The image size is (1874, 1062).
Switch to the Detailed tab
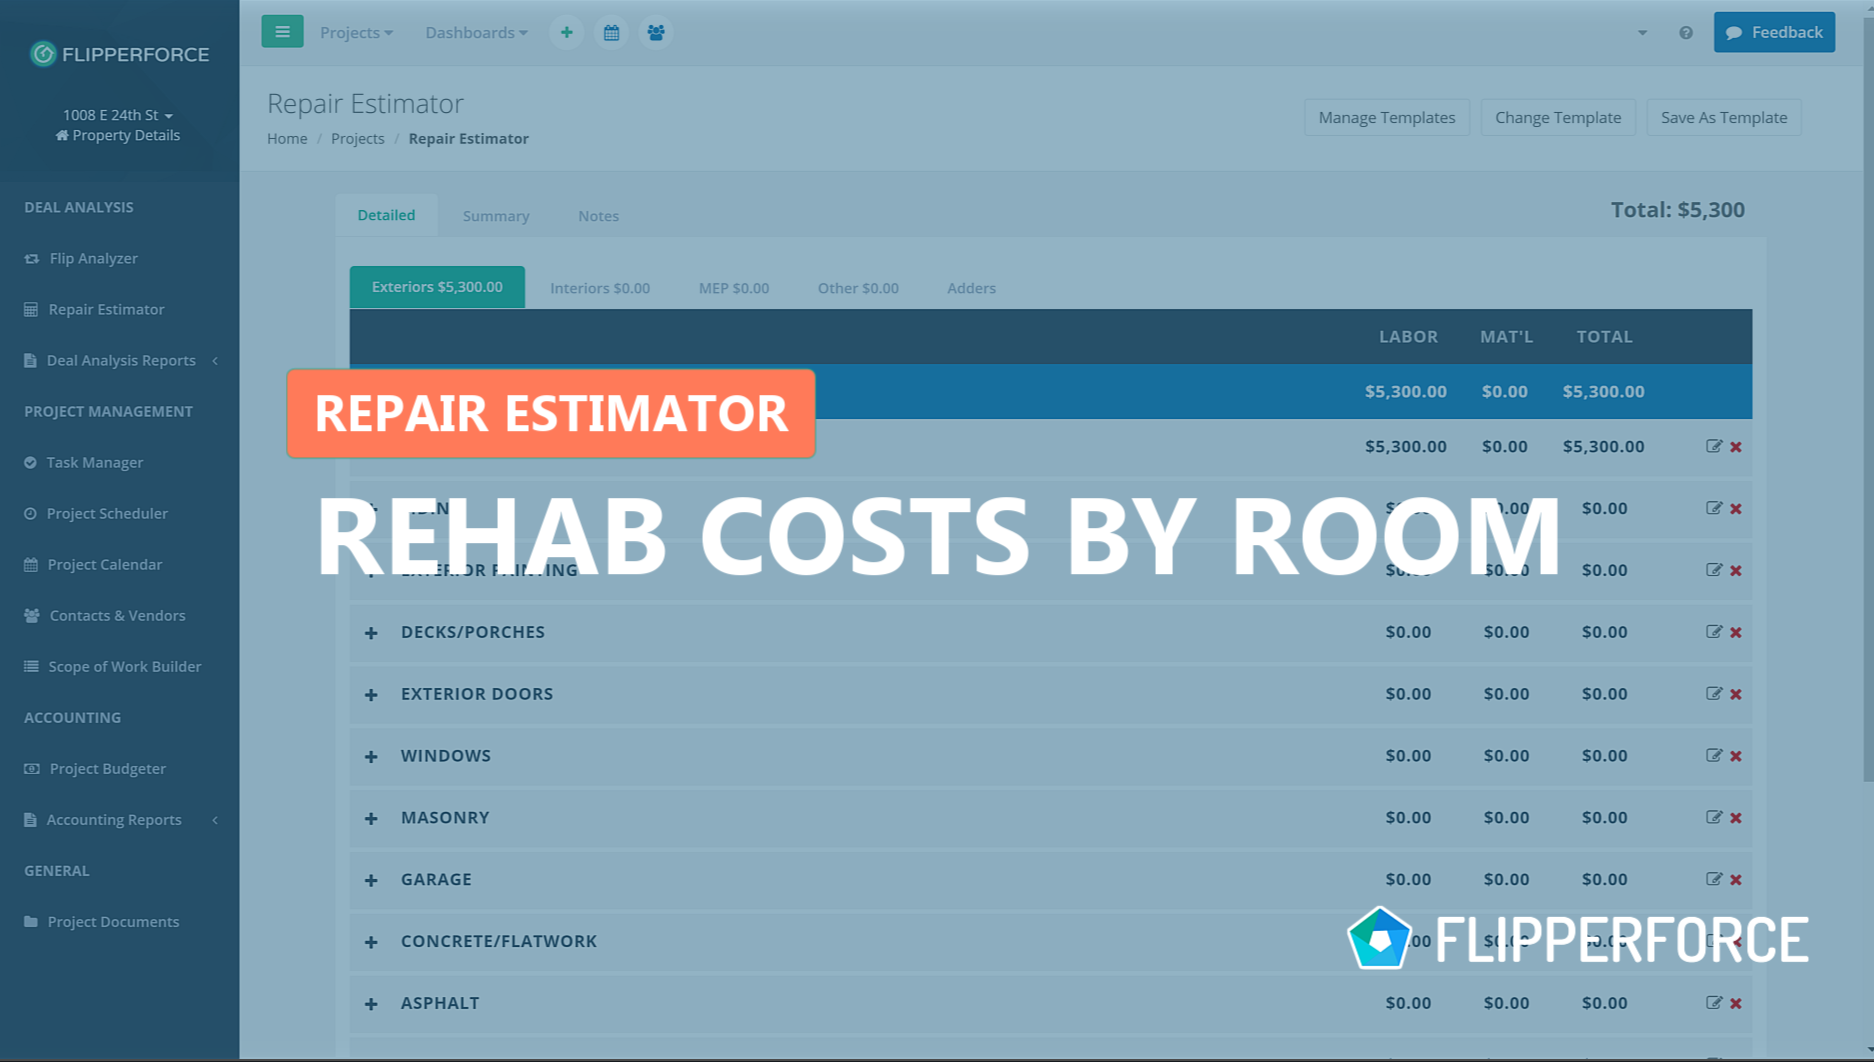(386, 215)
